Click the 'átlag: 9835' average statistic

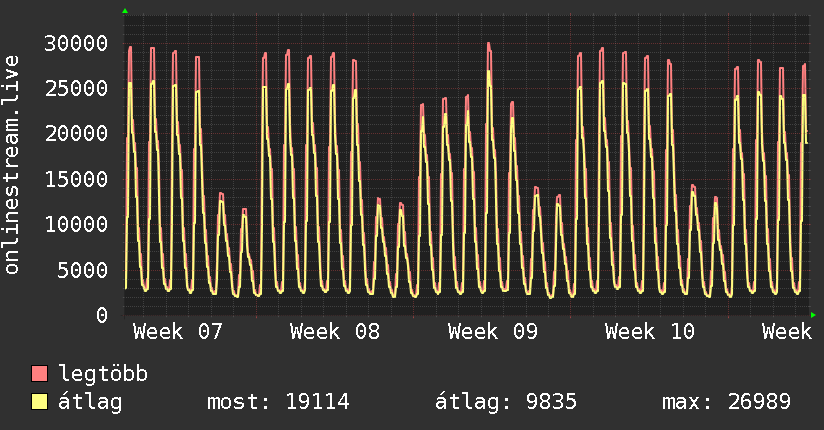coord(505,403)
